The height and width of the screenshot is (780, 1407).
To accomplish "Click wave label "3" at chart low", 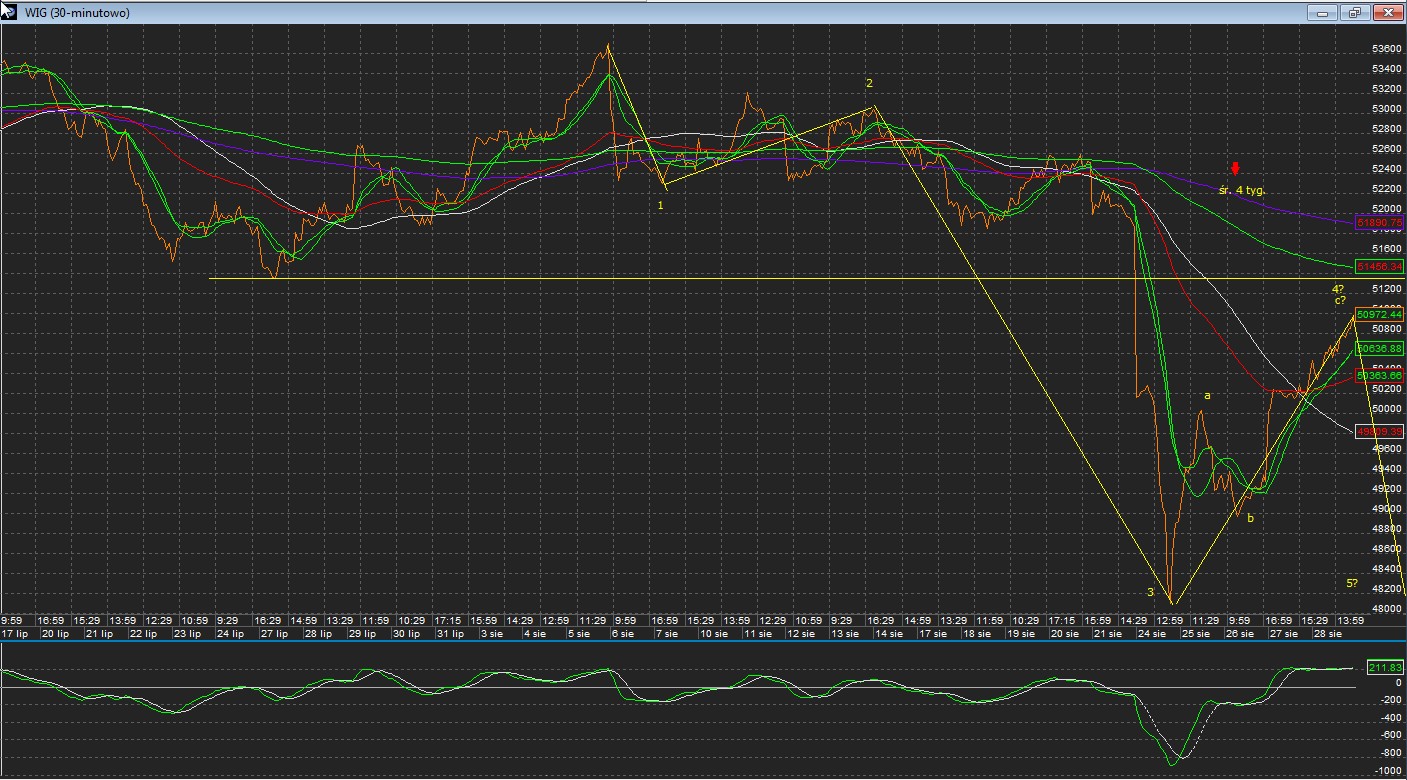I will (1150, 593).
